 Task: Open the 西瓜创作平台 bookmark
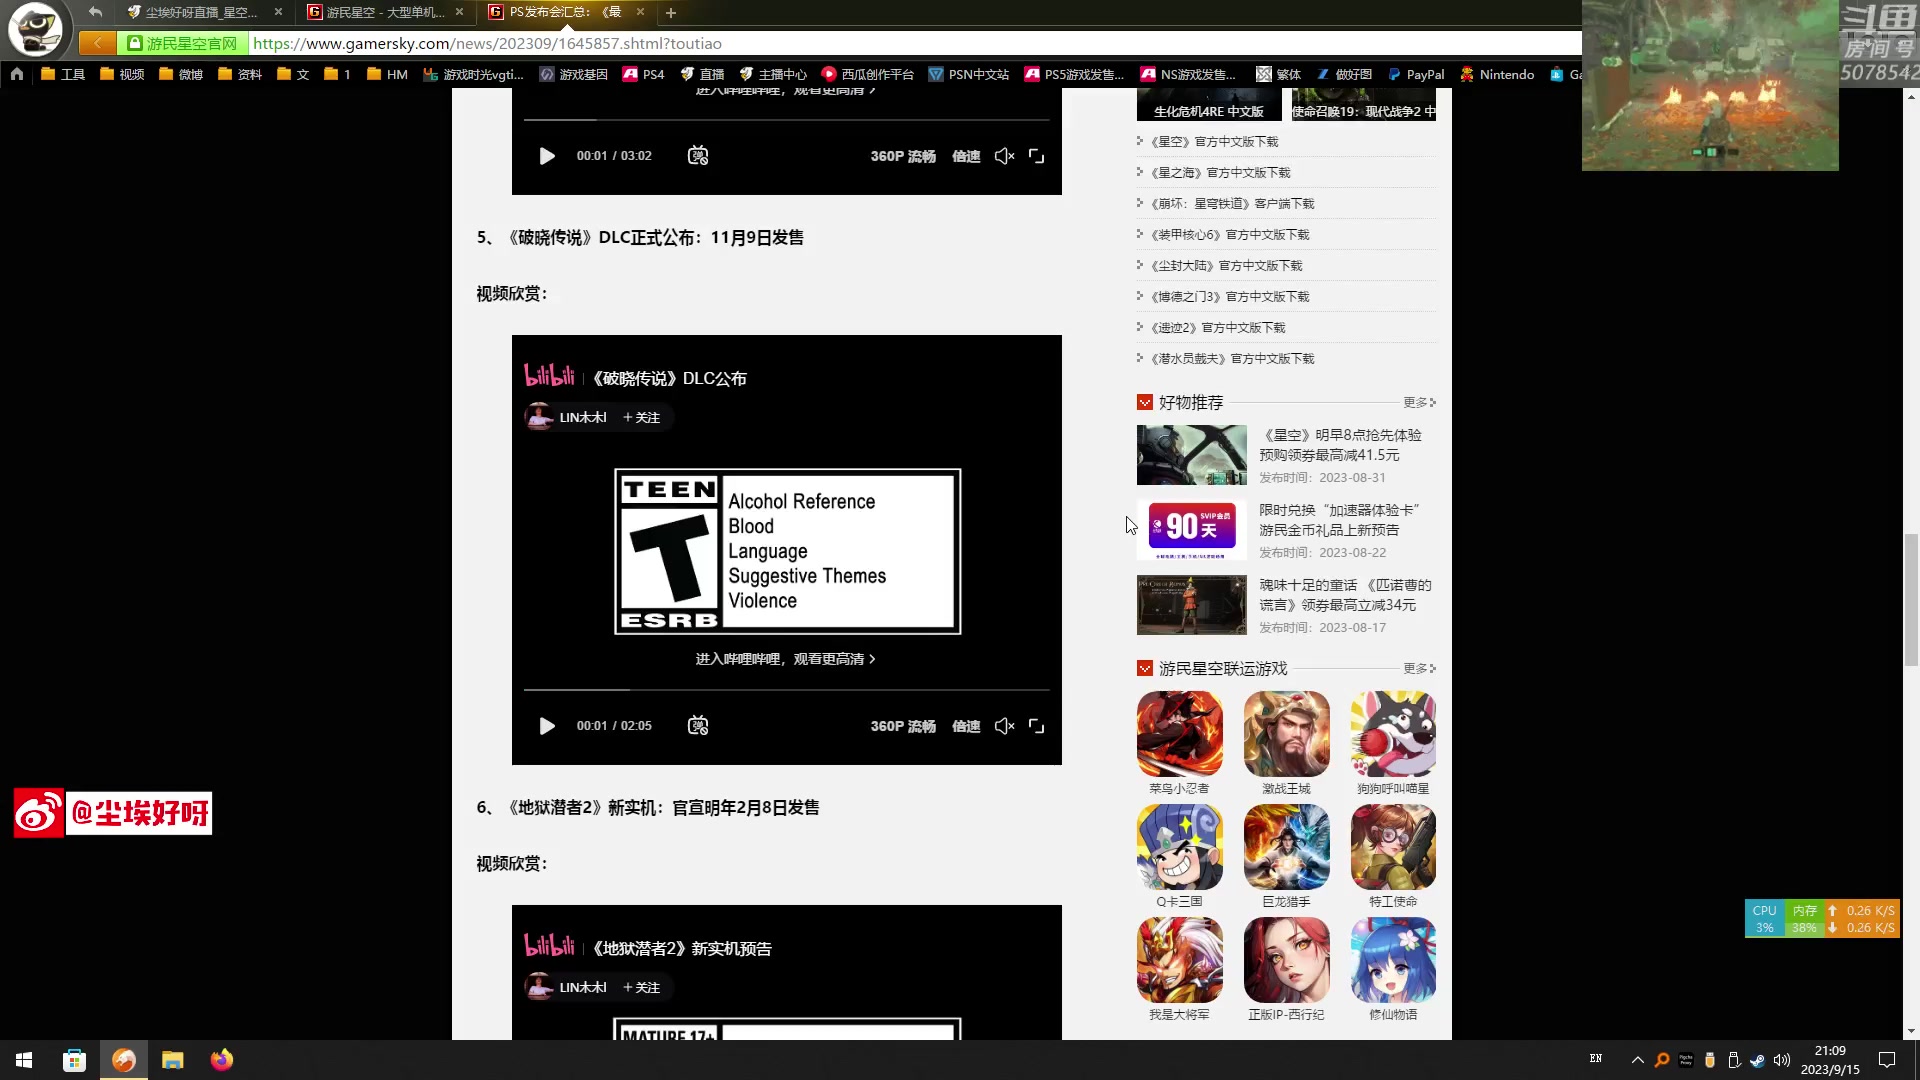pos(867,74)
